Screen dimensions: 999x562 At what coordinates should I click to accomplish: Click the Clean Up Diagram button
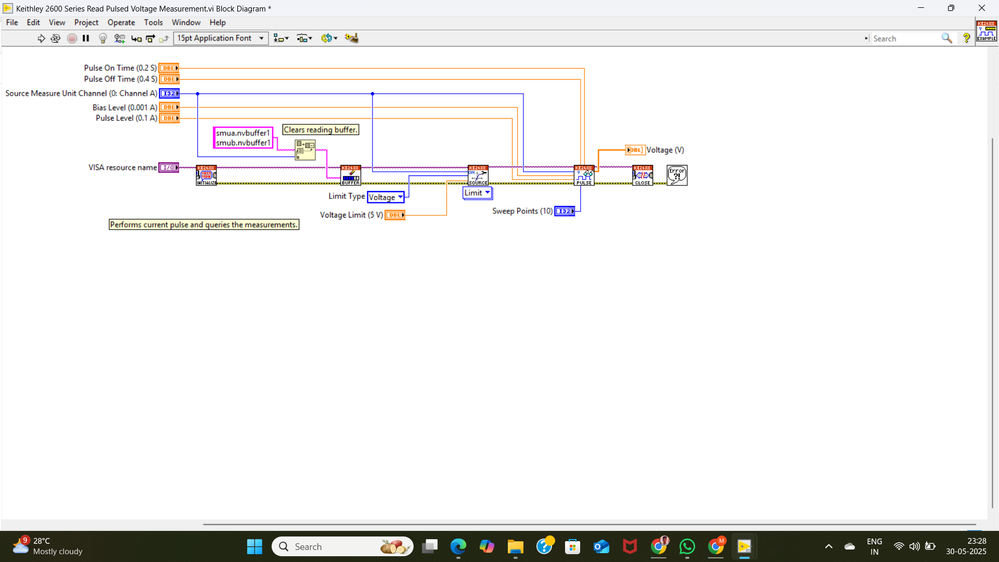click(x=351, y=38)
